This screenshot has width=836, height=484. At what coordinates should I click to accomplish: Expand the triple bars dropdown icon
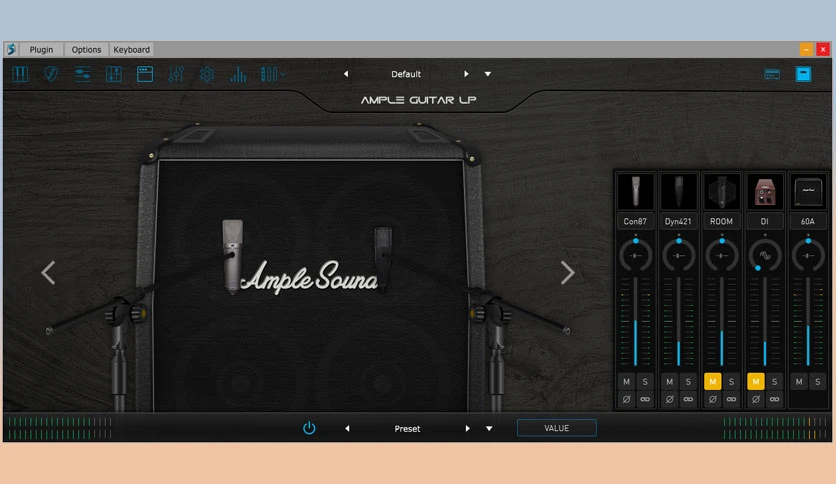[272, 74]
